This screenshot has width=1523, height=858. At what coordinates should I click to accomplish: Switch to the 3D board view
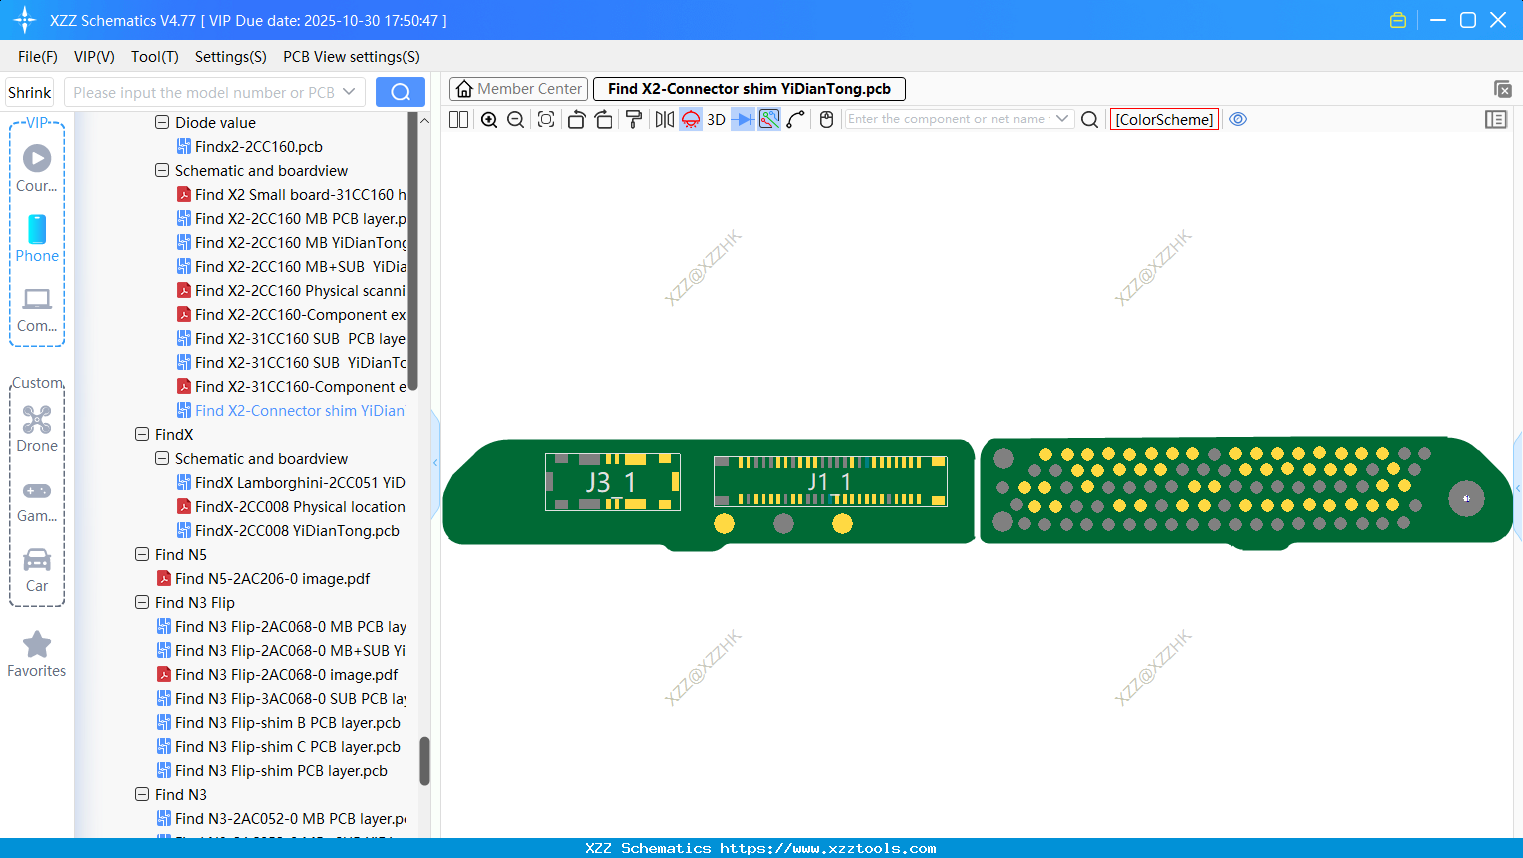pos(716,119)
